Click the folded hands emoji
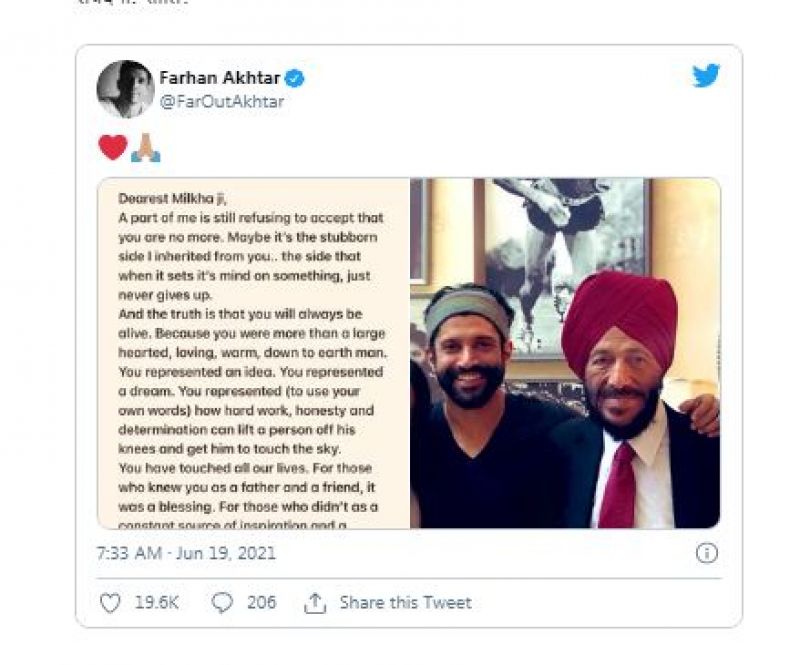800x665 pixels. click(145, 148)
